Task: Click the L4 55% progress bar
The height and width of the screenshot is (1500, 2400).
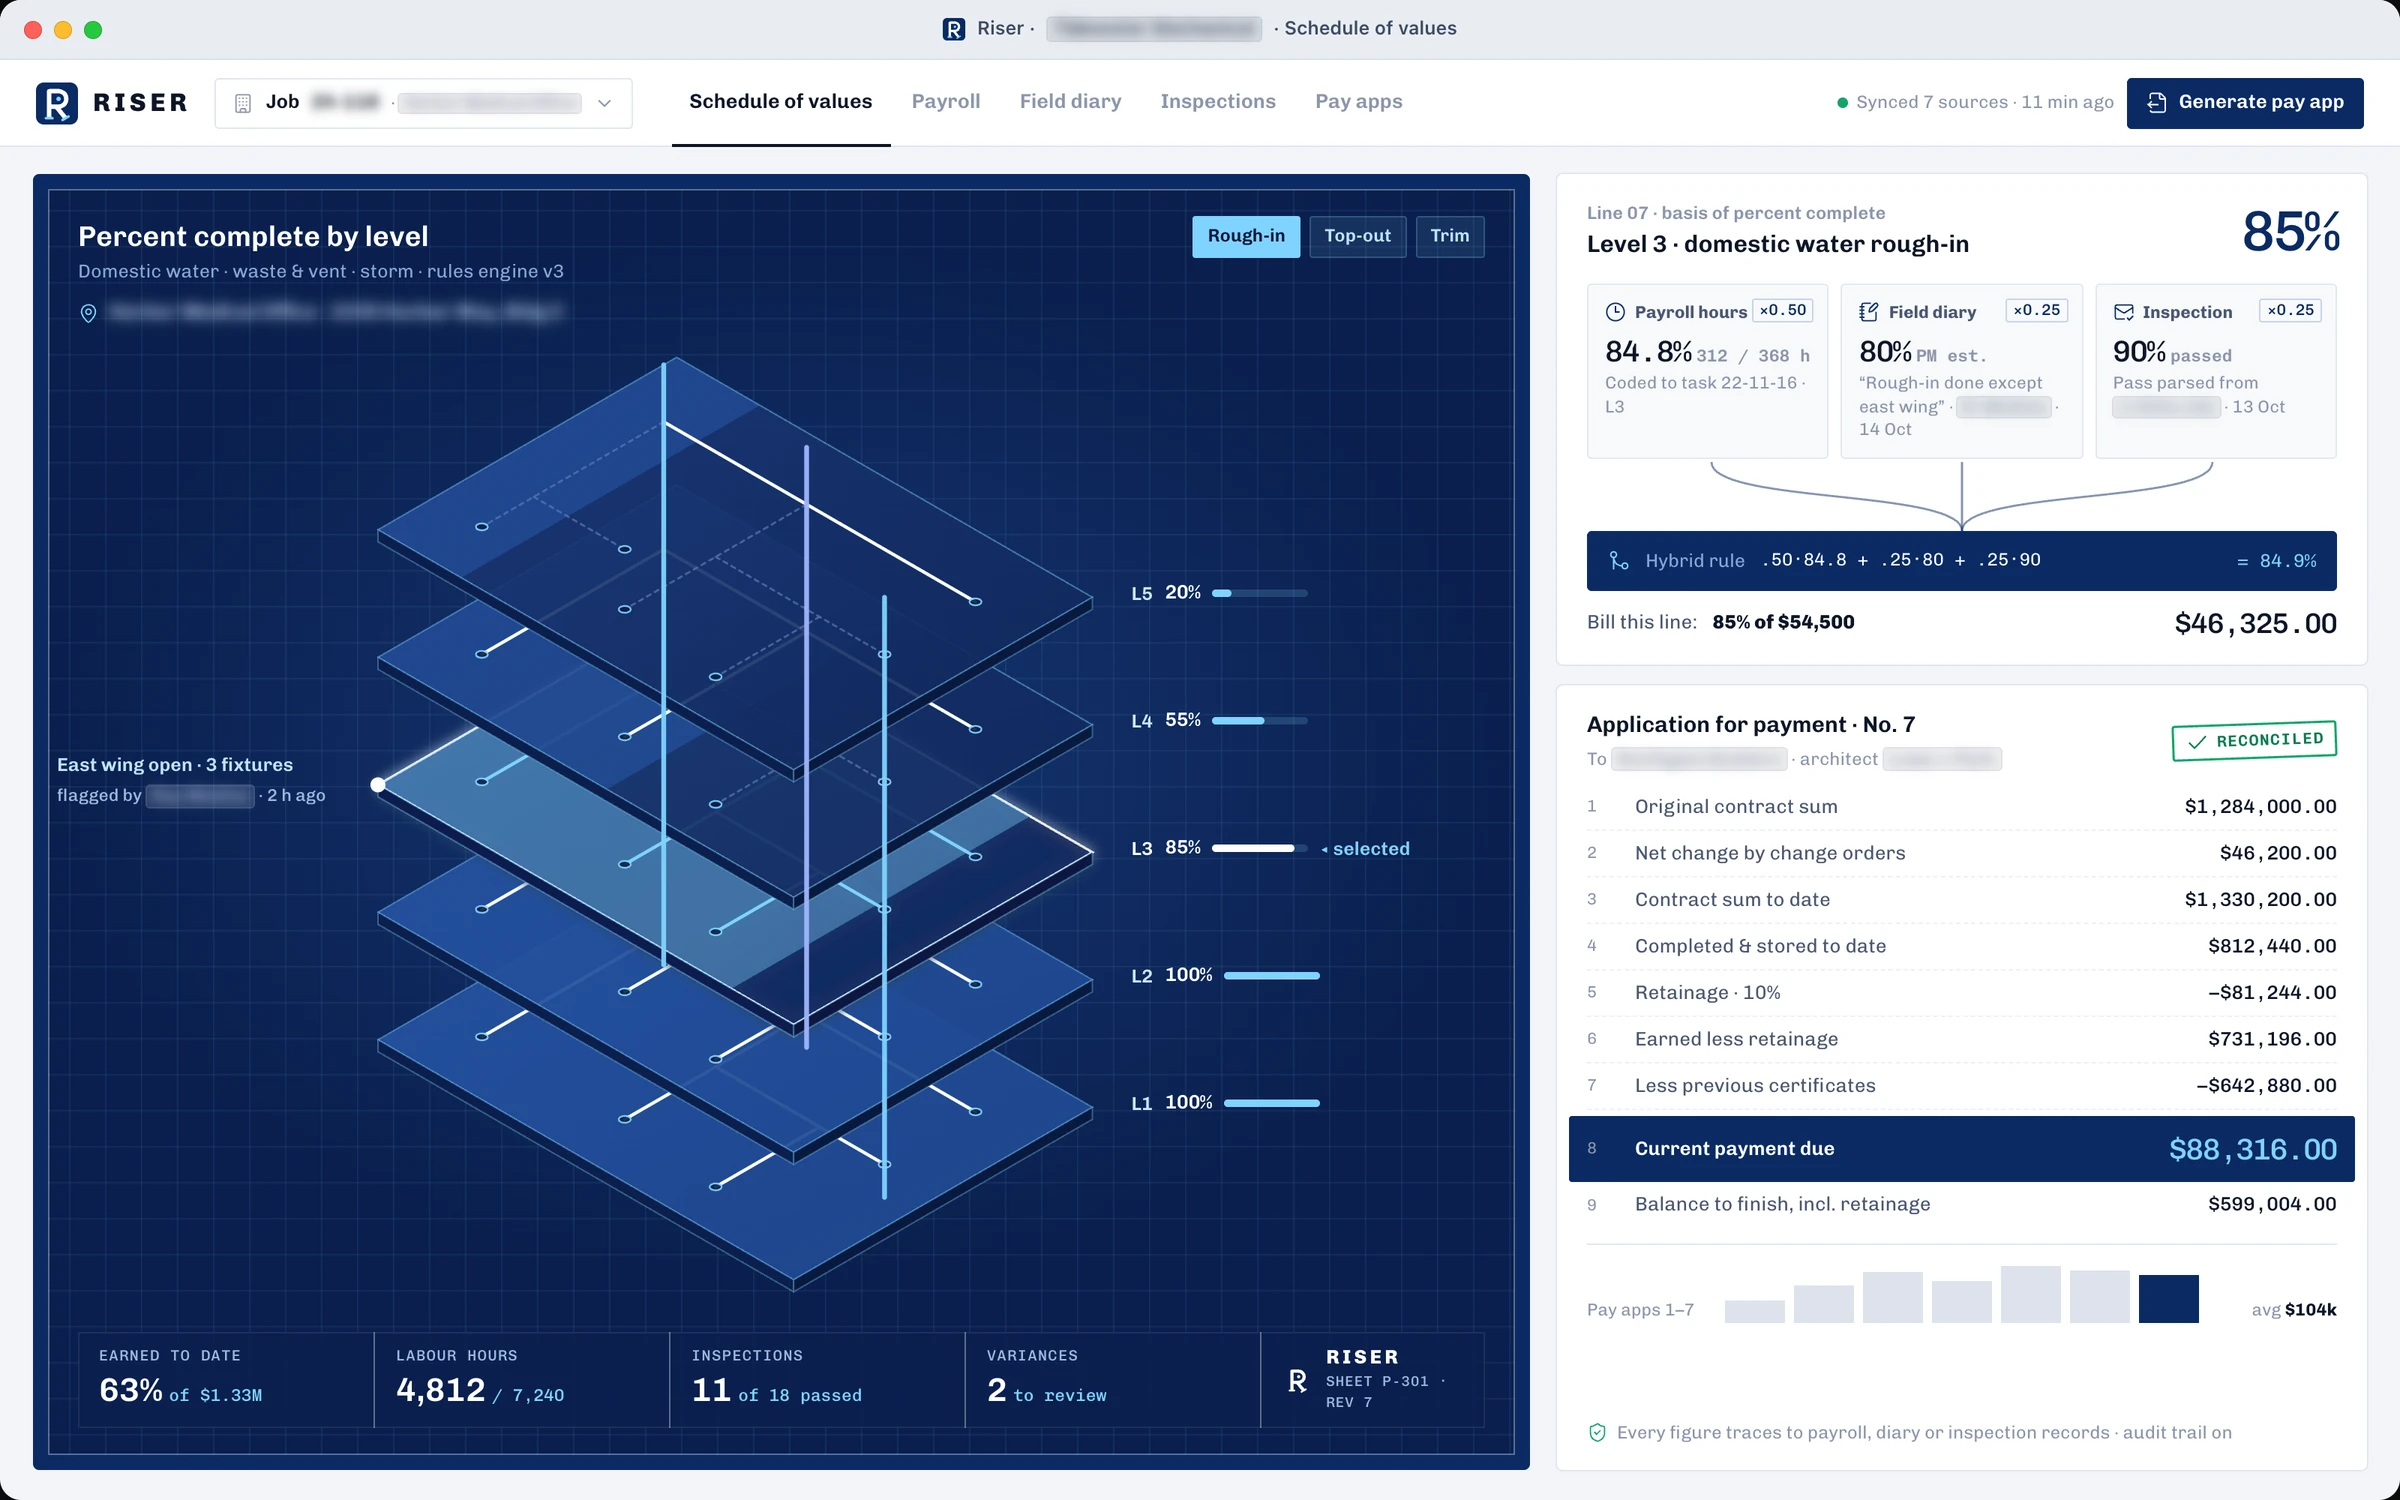Action: (x=1260, y=720)
